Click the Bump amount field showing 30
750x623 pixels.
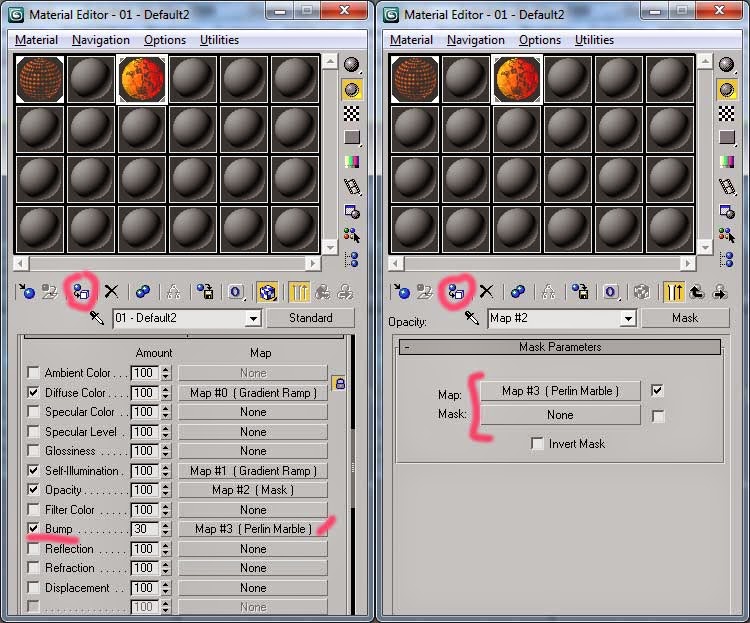[x=145, y=529]
